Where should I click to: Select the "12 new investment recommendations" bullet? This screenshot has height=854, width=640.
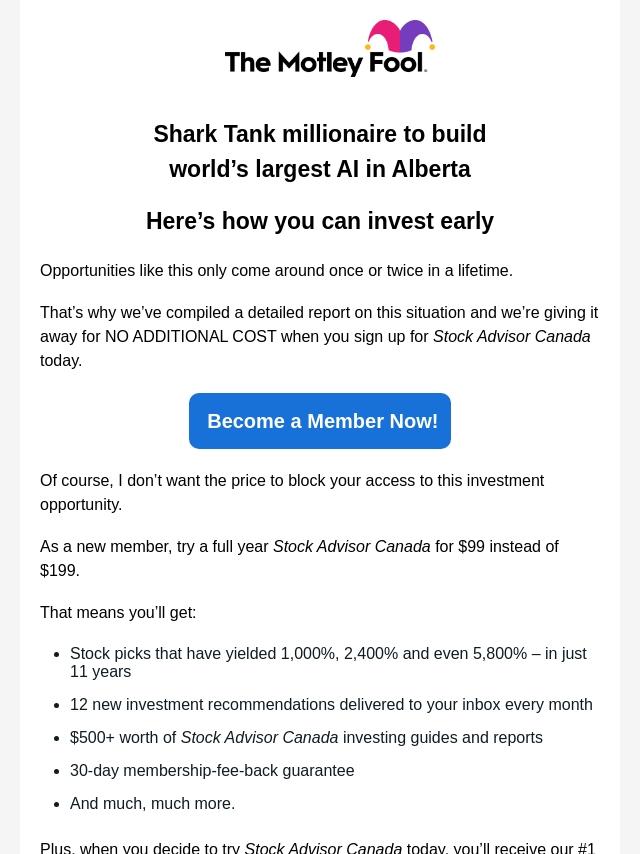pos(331,704)
